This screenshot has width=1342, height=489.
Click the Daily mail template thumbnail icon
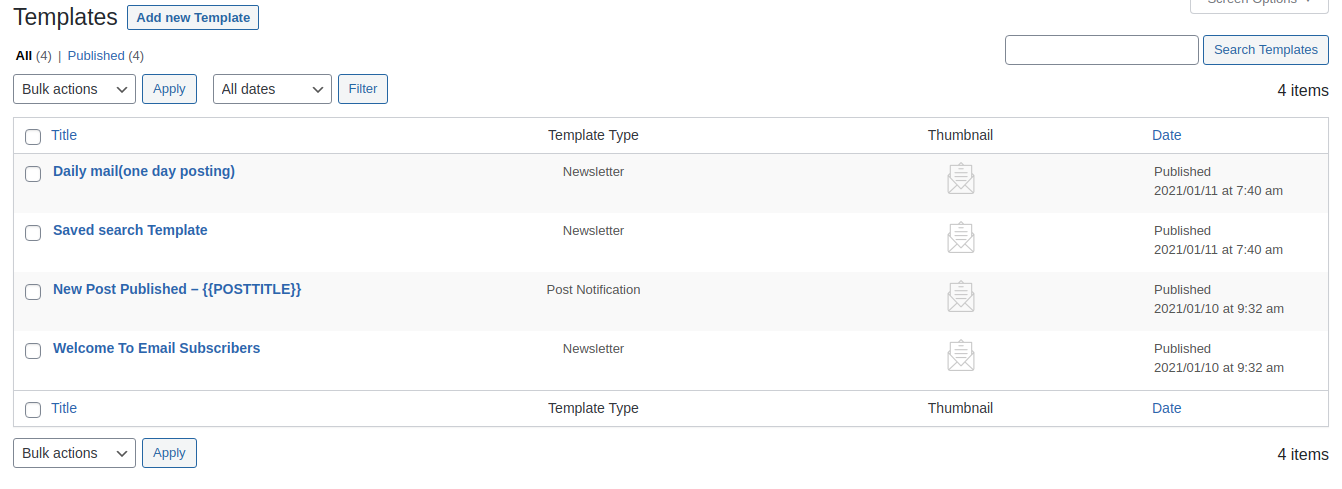961,178
